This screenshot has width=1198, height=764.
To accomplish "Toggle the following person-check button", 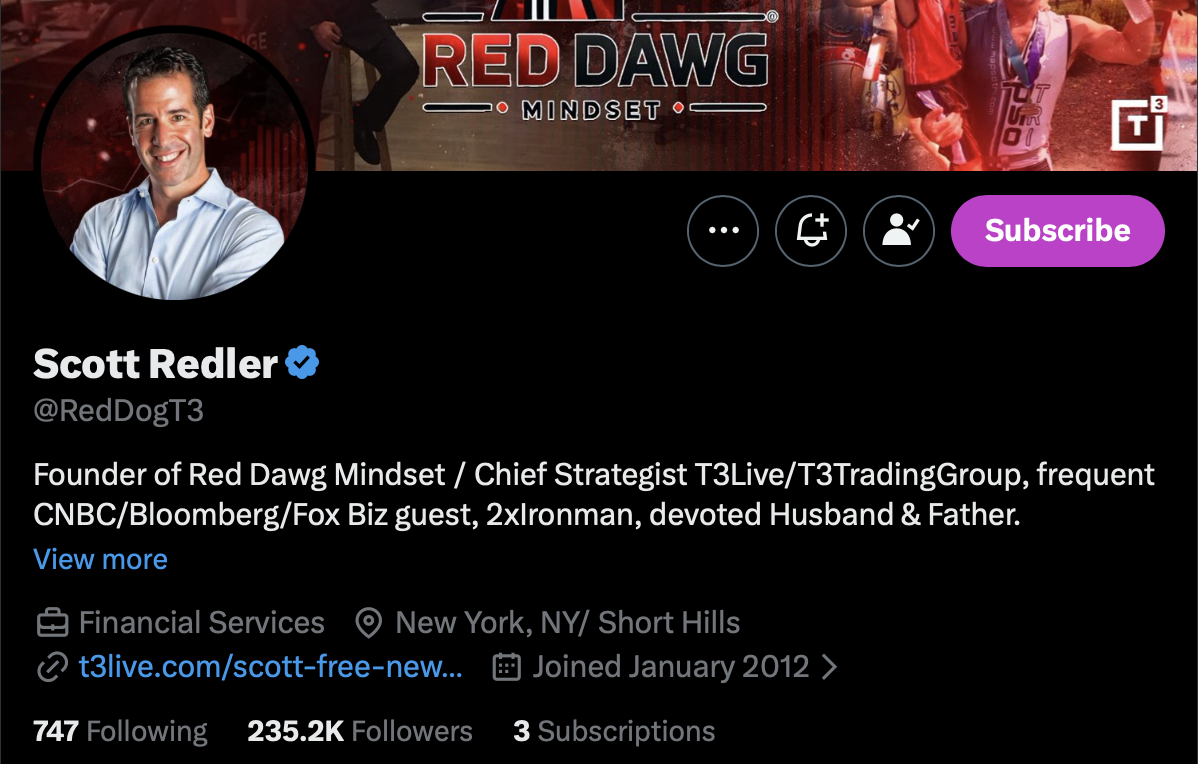I will tap(898, 231).
